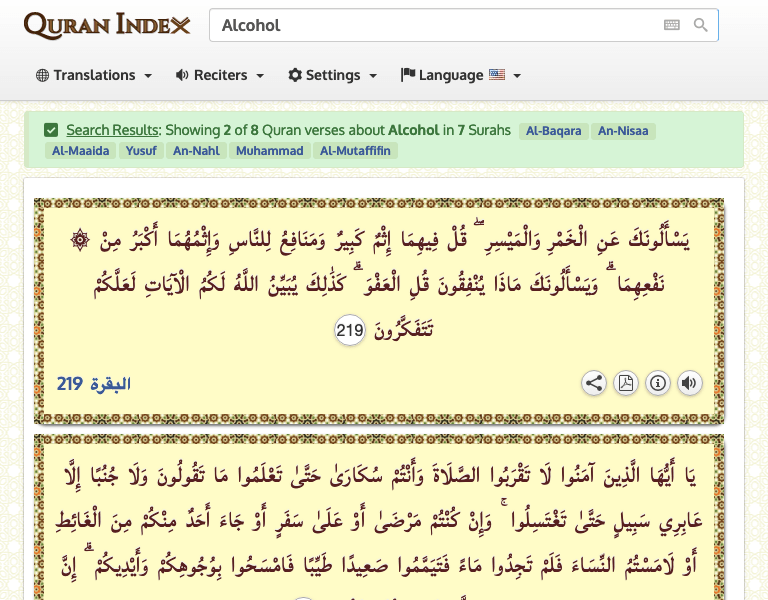Show verse info via the info icon
The height and width of the screenshot is (600, 768).
[658, 383]
